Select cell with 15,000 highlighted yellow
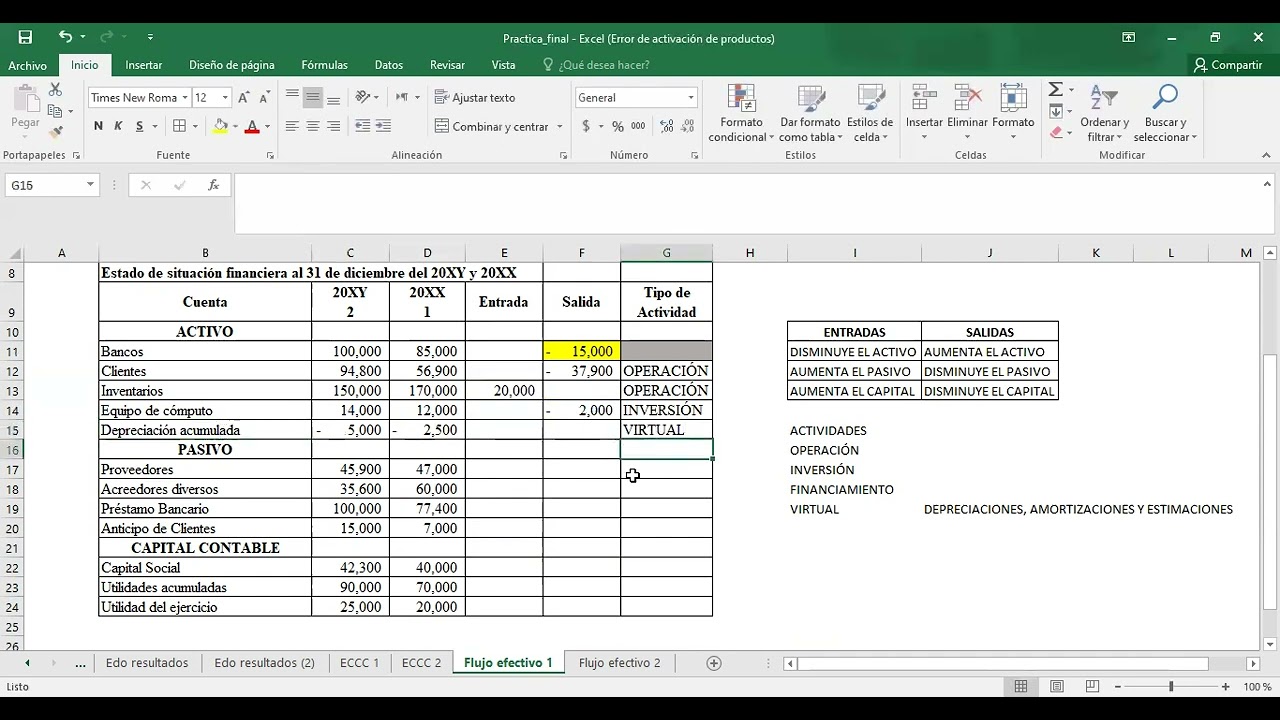Viewport: 1280px width, 720px height. tap(581, 351)
